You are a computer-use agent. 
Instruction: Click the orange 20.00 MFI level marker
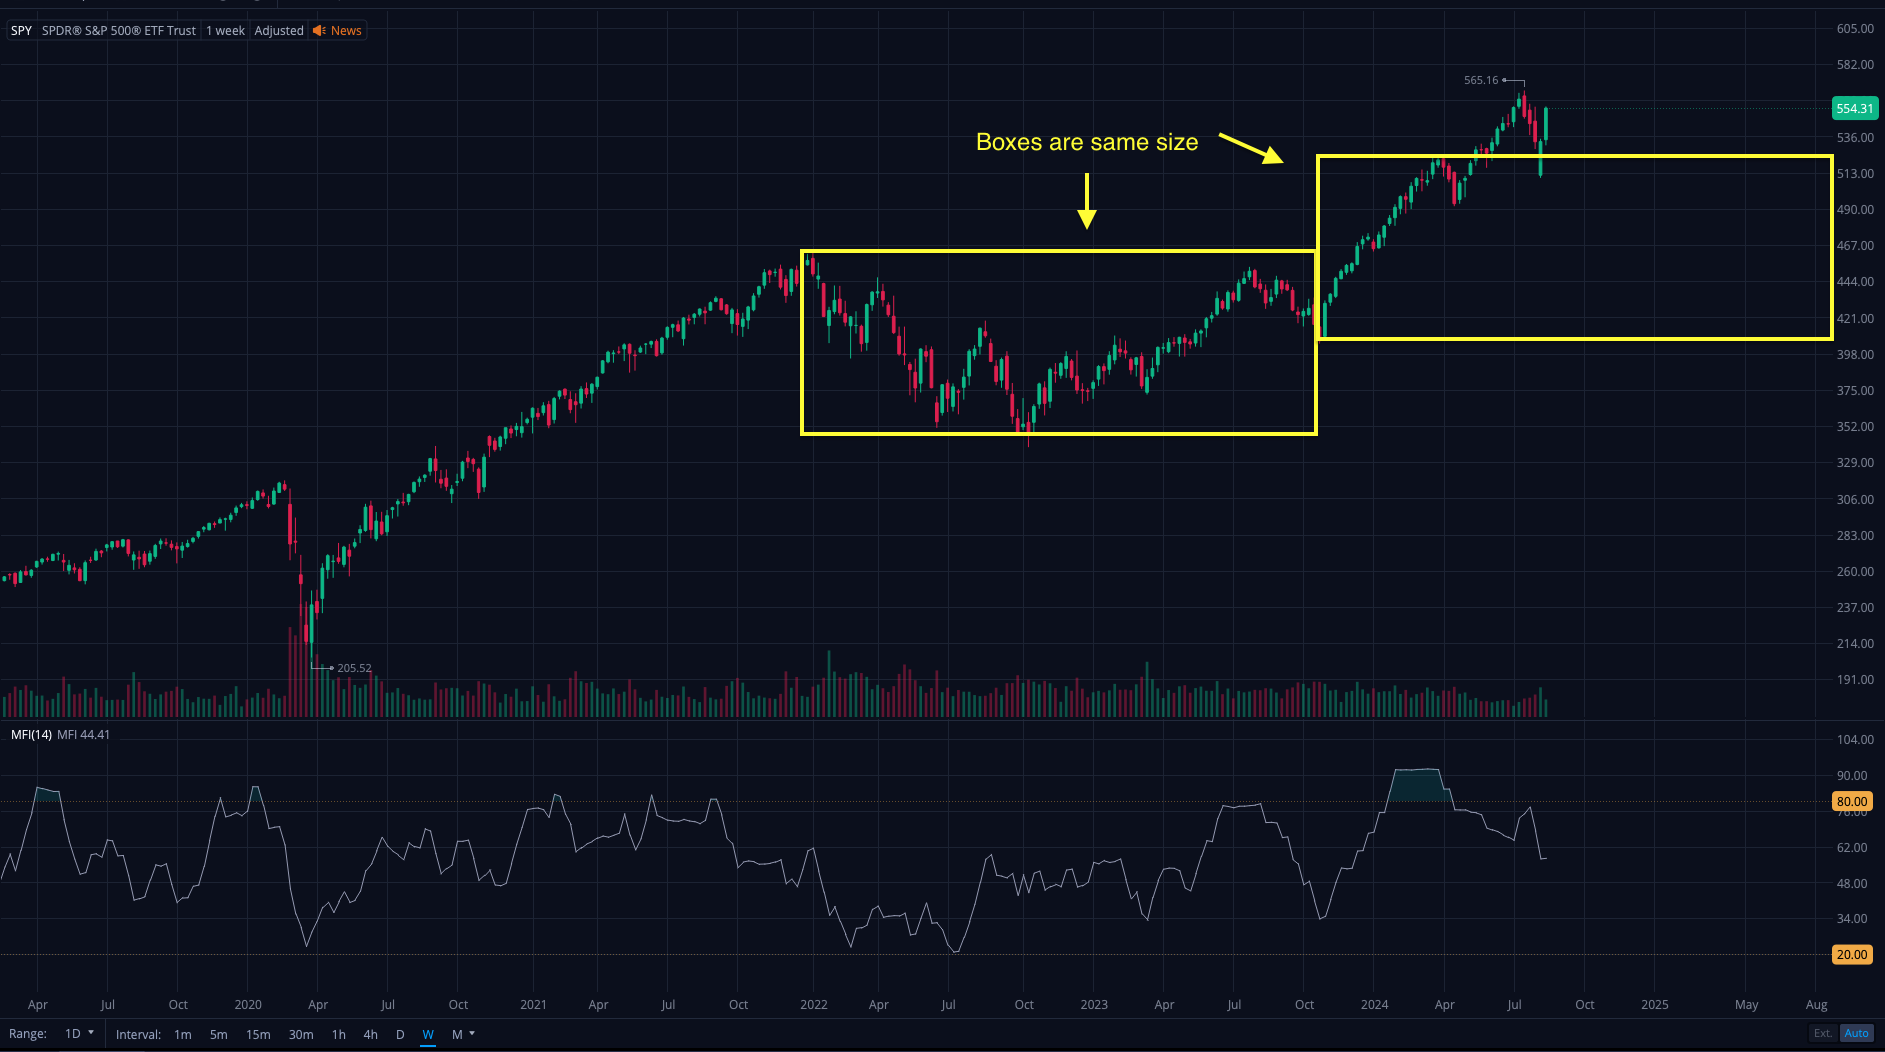(1851, 954)
